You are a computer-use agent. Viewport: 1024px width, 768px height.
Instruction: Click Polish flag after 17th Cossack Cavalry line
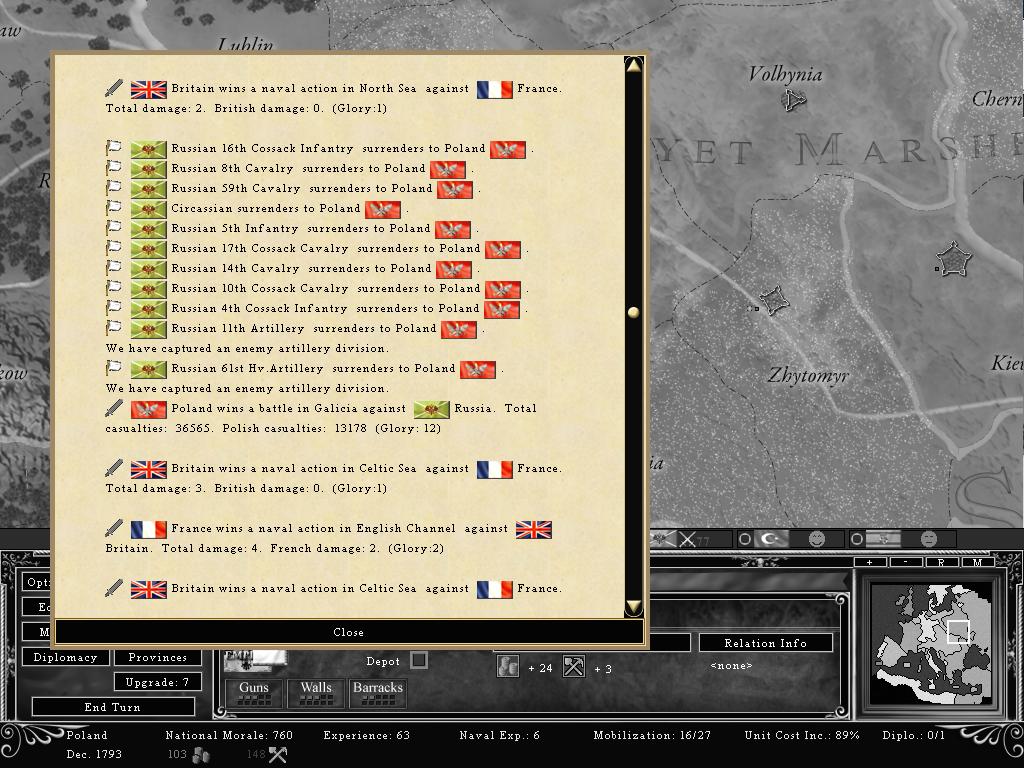[x=503, y=249]
